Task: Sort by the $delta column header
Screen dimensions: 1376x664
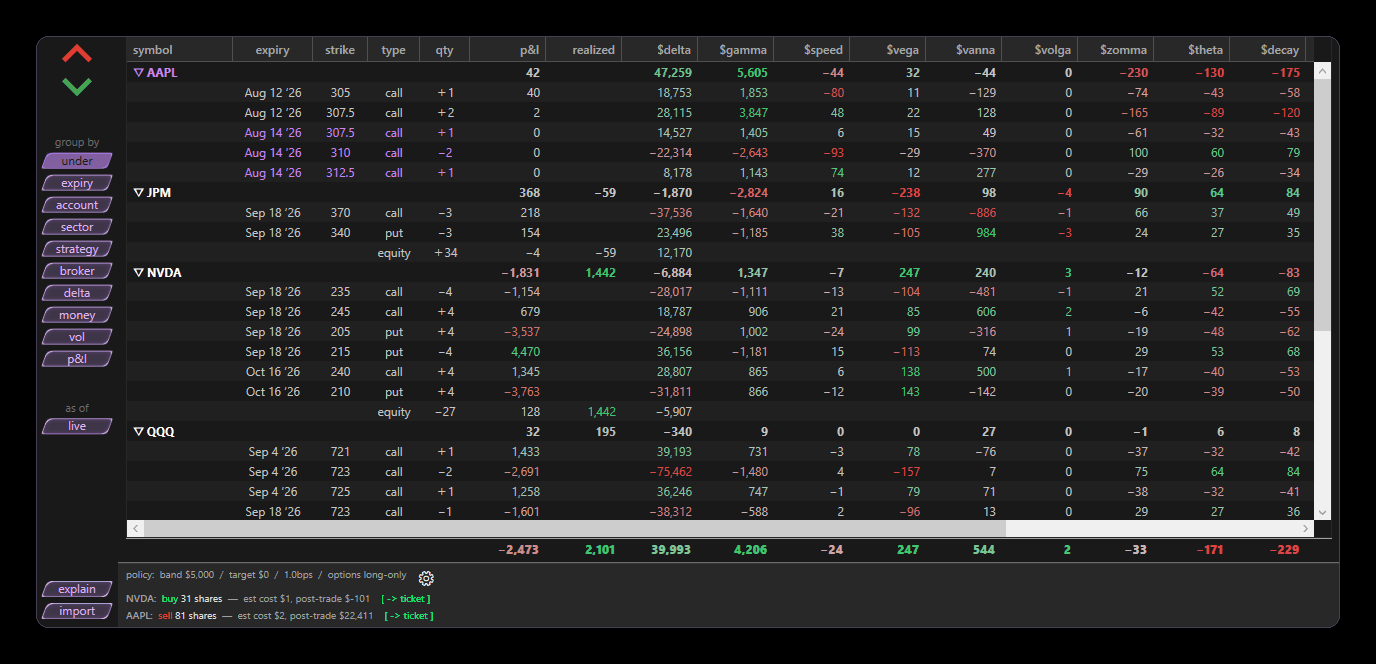Action: point(674,50)
